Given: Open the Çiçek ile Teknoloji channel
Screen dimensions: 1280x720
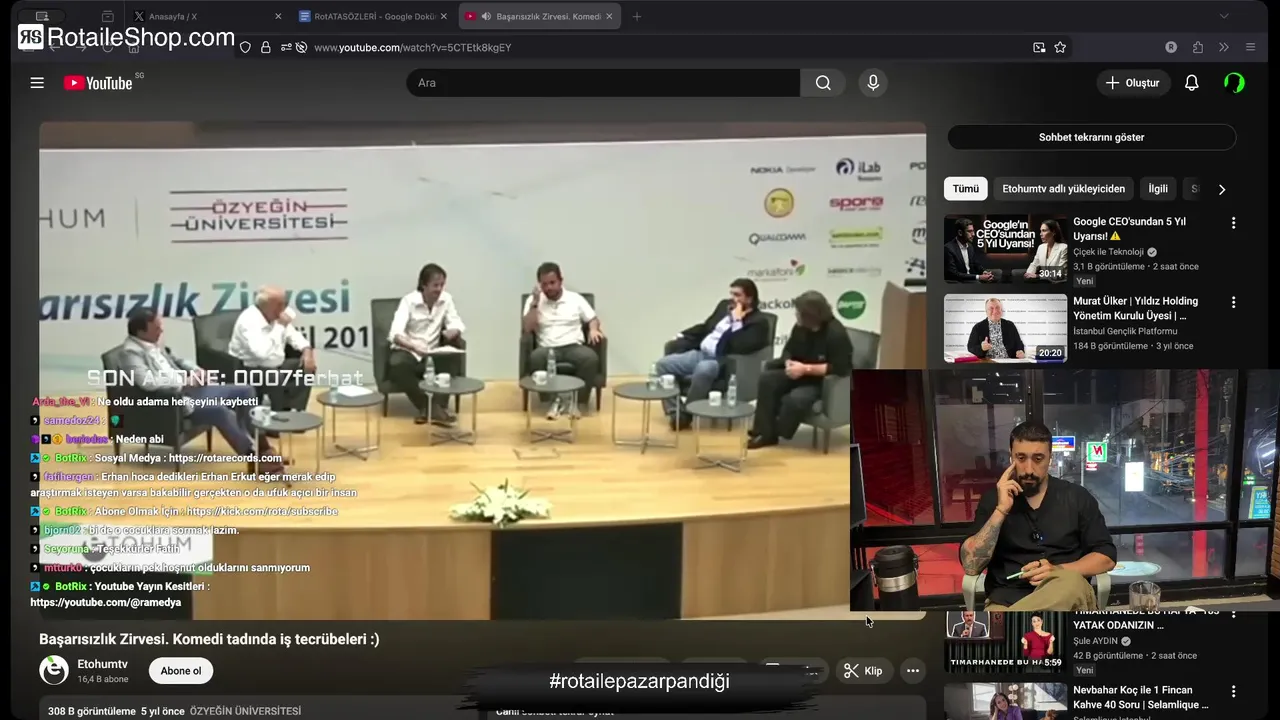Looking at the screenshot, I should [x=1108, y=252].
